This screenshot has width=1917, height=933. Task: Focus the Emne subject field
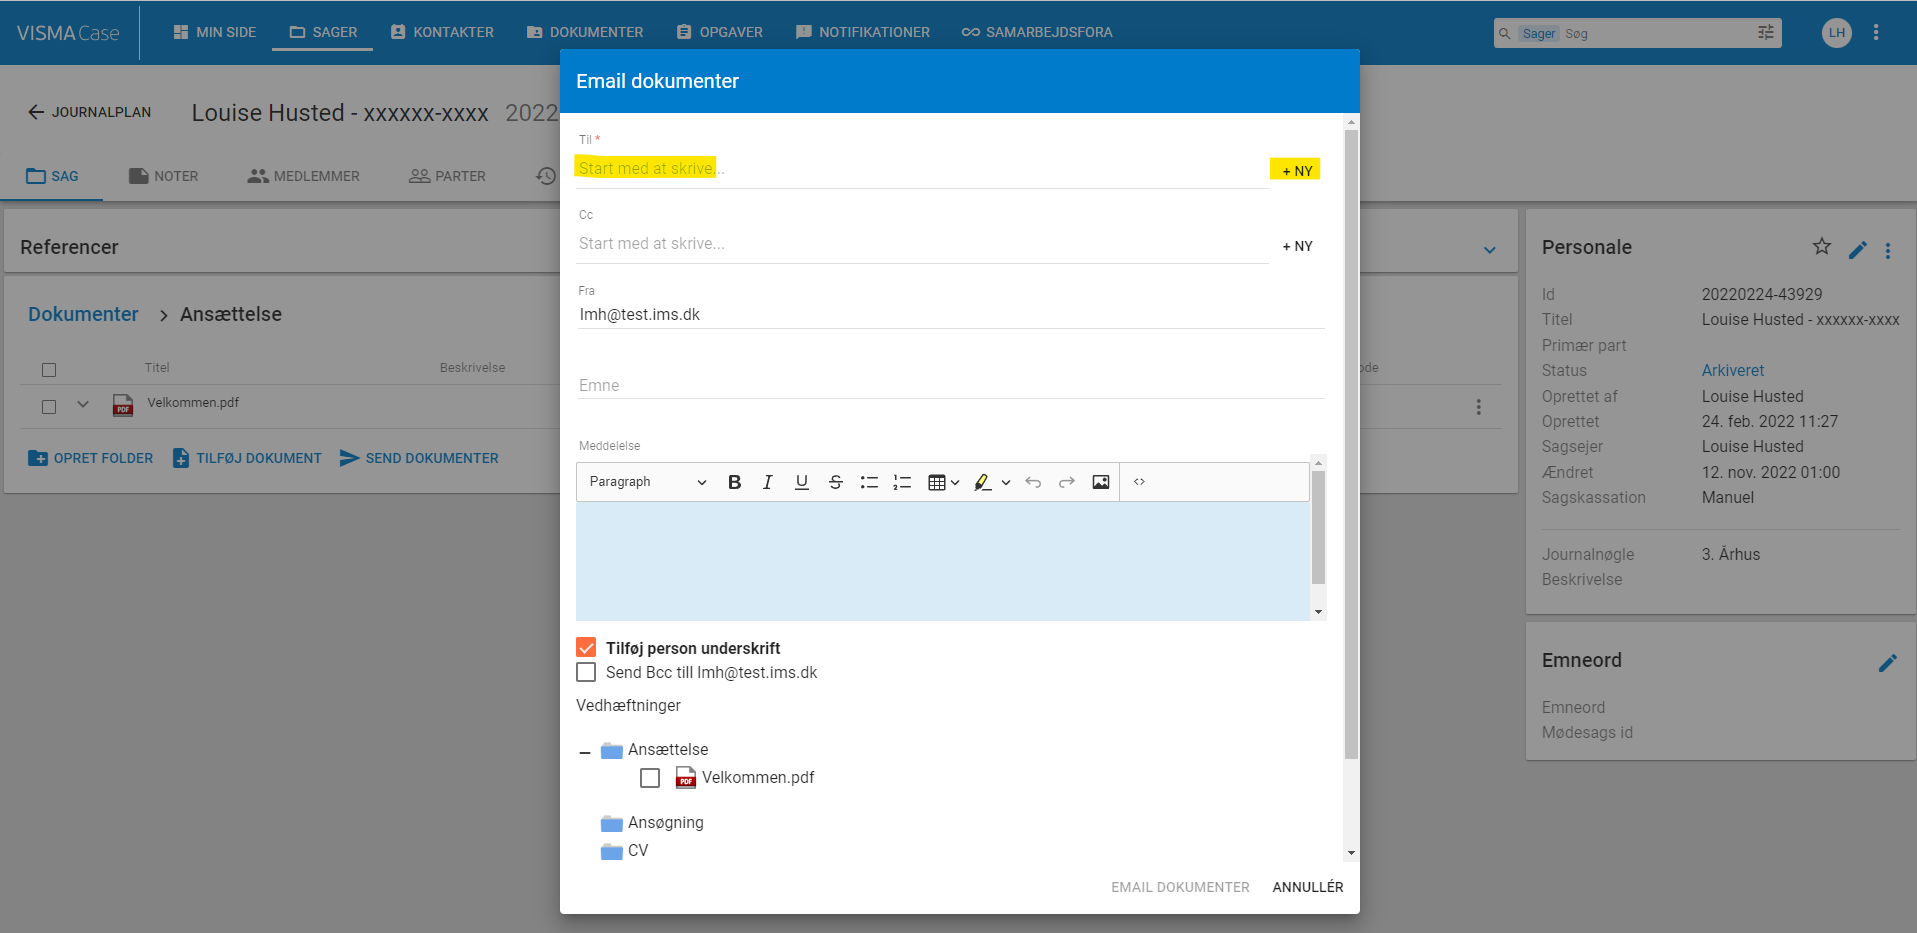[x=950, y=385]
